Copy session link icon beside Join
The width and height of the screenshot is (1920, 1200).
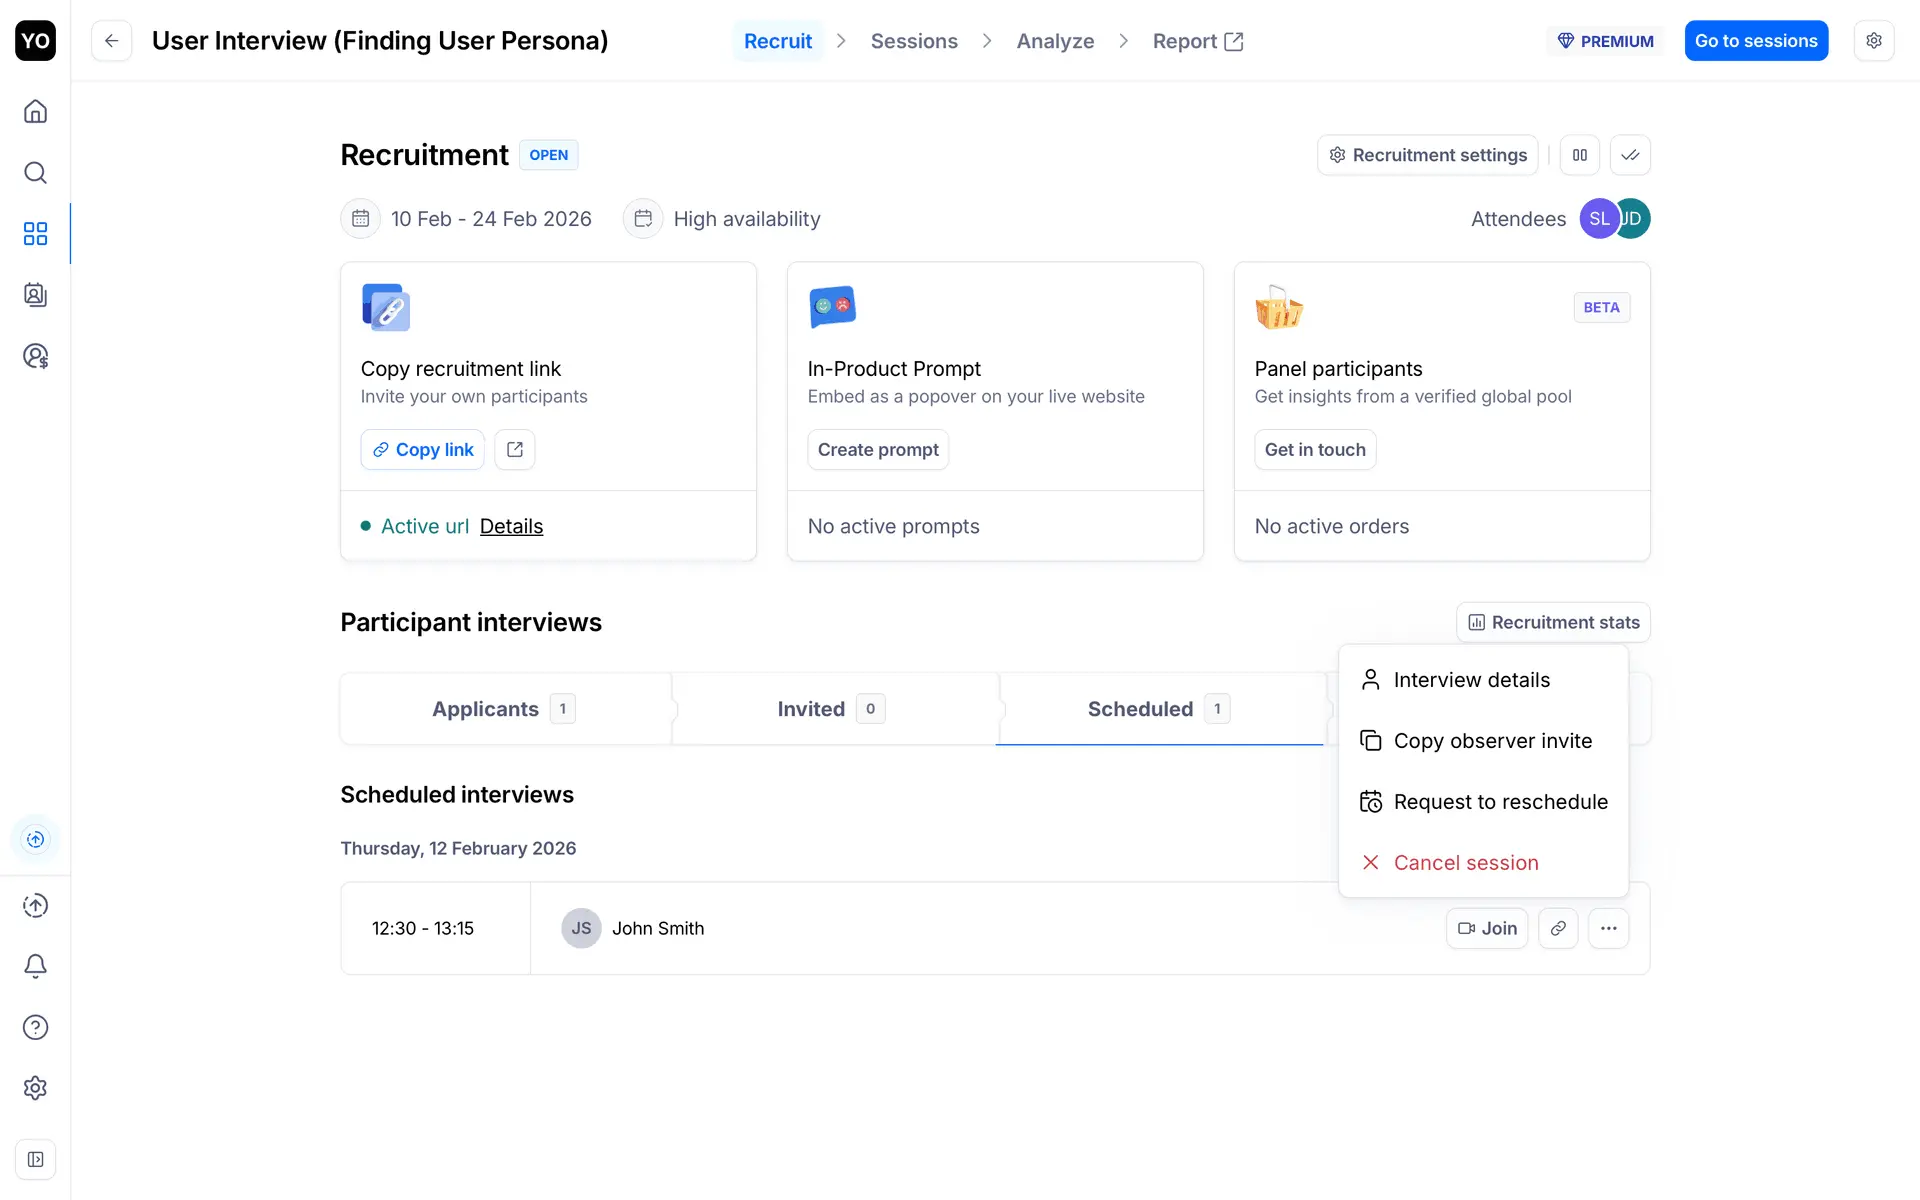pos(1558,928)
